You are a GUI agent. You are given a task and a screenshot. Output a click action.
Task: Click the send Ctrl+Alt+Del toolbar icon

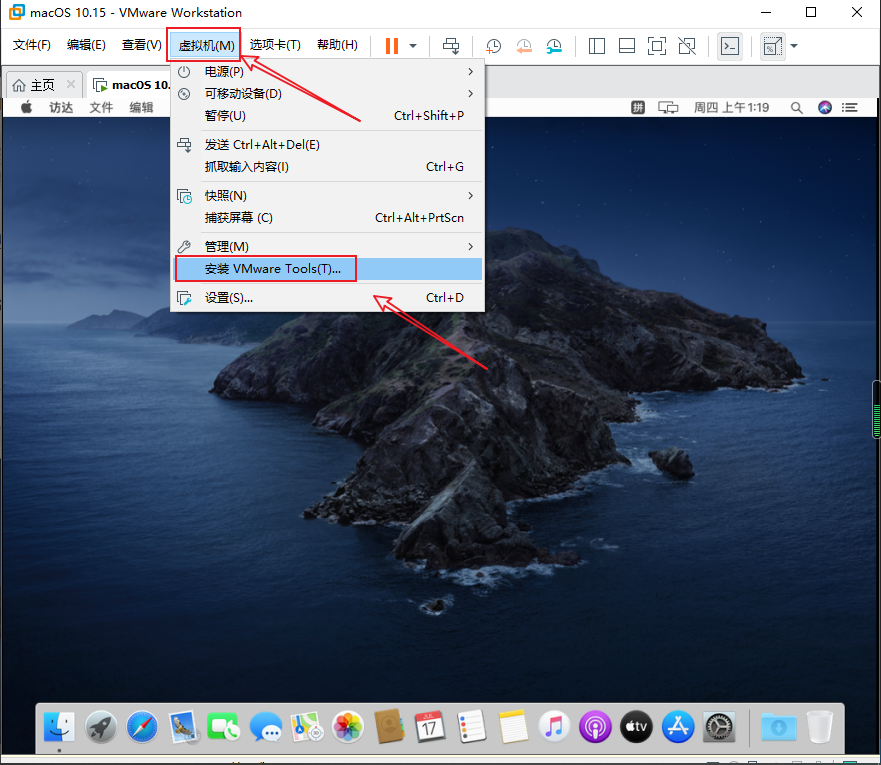click(451, 46)
